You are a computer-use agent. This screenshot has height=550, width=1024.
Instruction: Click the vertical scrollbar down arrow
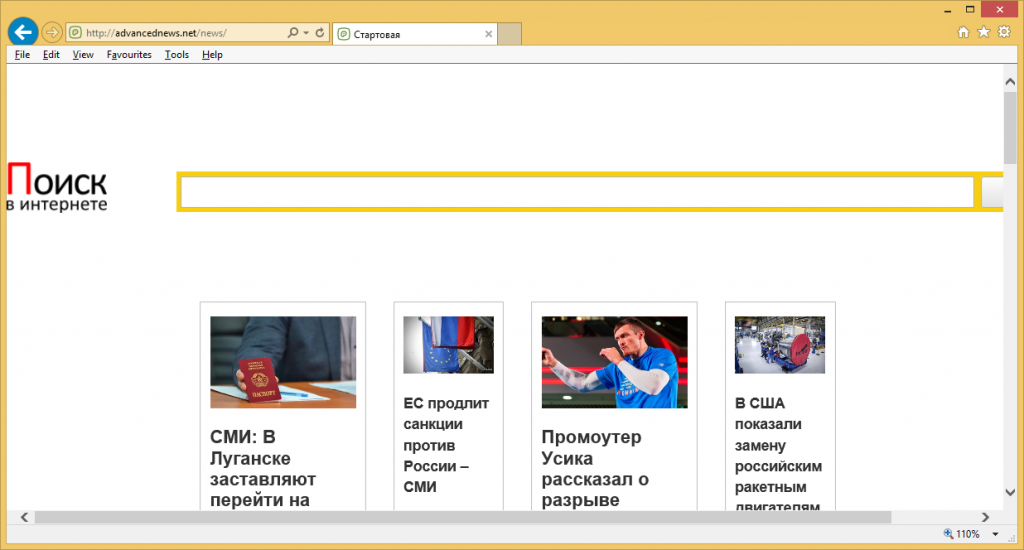1010,491
